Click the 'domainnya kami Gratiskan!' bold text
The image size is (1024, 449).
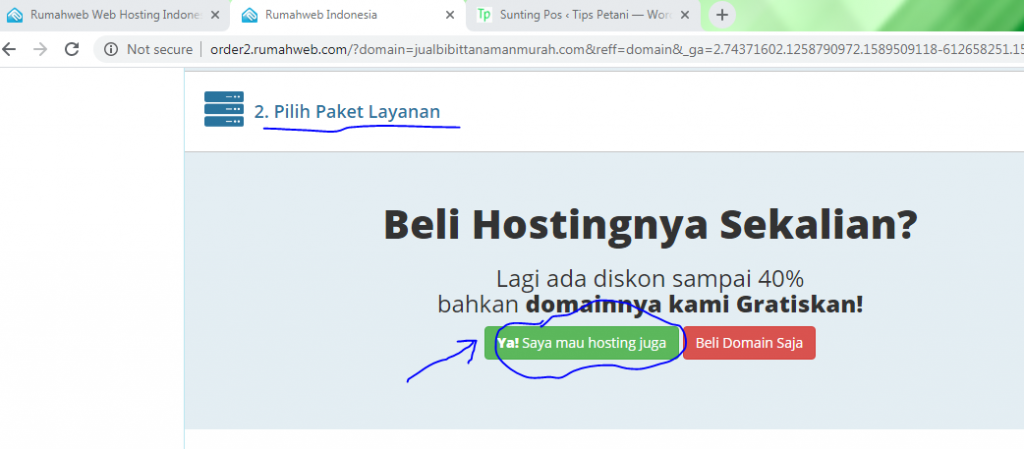695,304
